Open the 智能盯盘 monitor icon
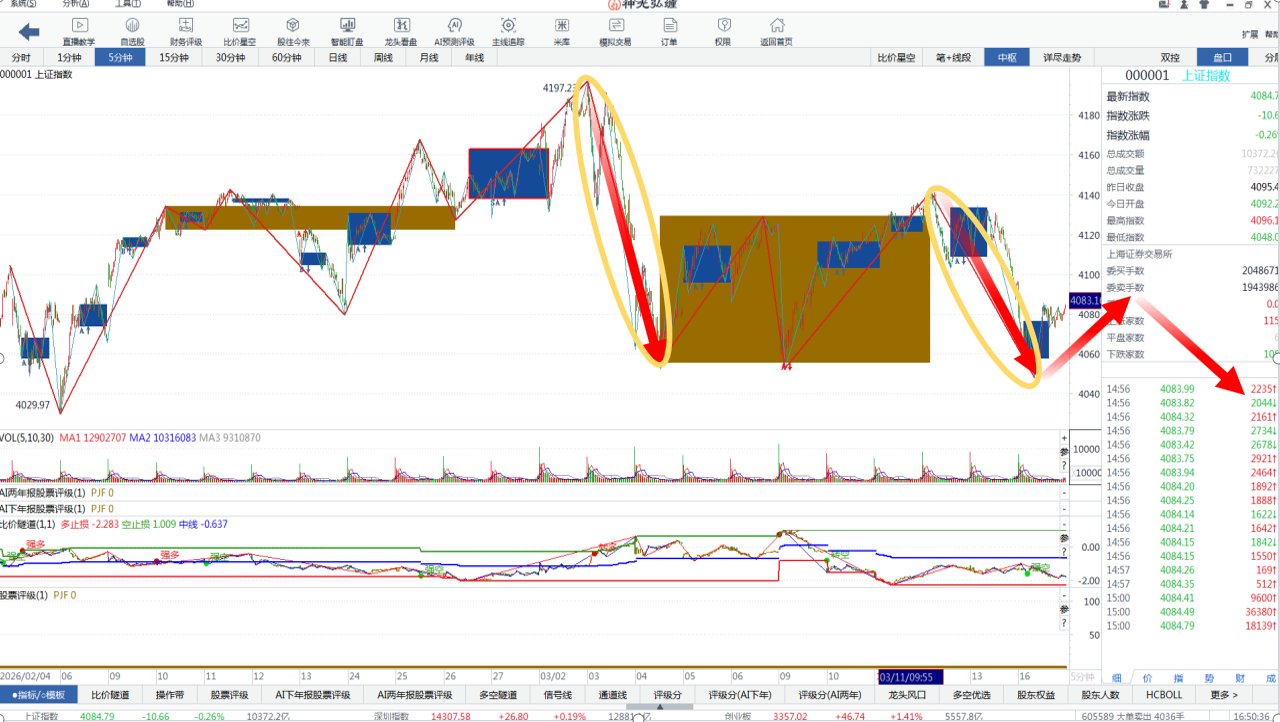1280x722 pixels. 347,31
